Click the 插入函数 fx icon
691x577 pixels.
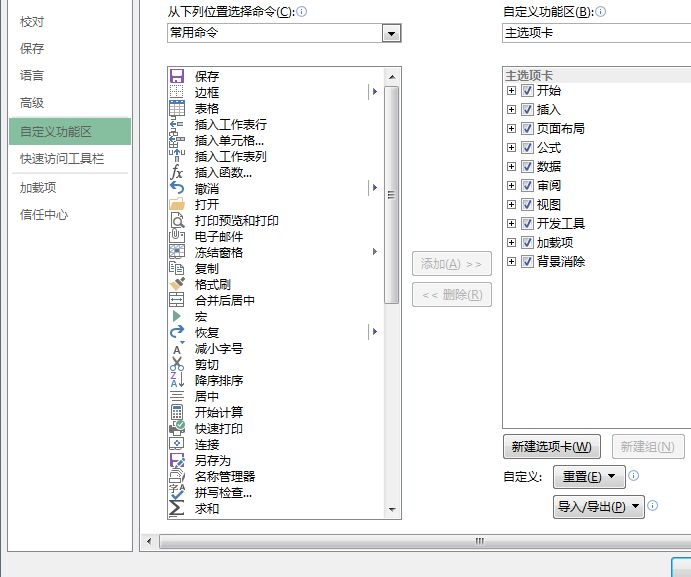[x=177, y=172]
